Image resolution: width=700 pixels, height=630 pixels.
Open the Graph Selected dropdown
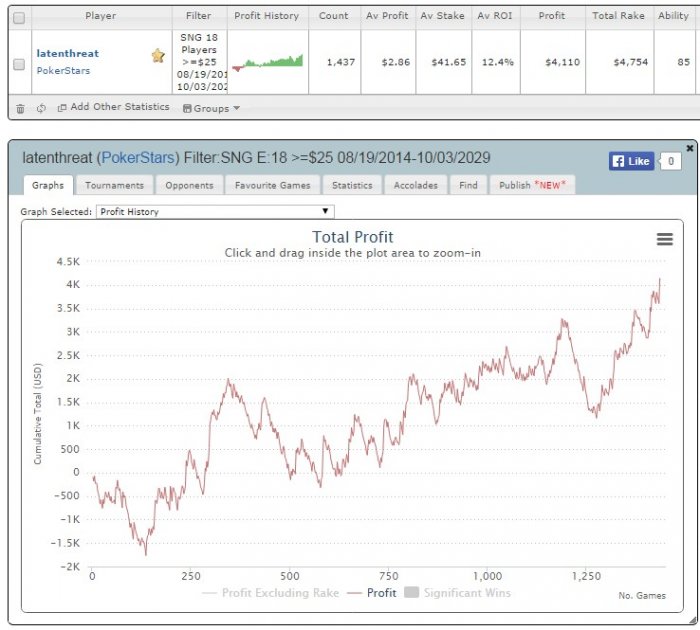point(215,212)
